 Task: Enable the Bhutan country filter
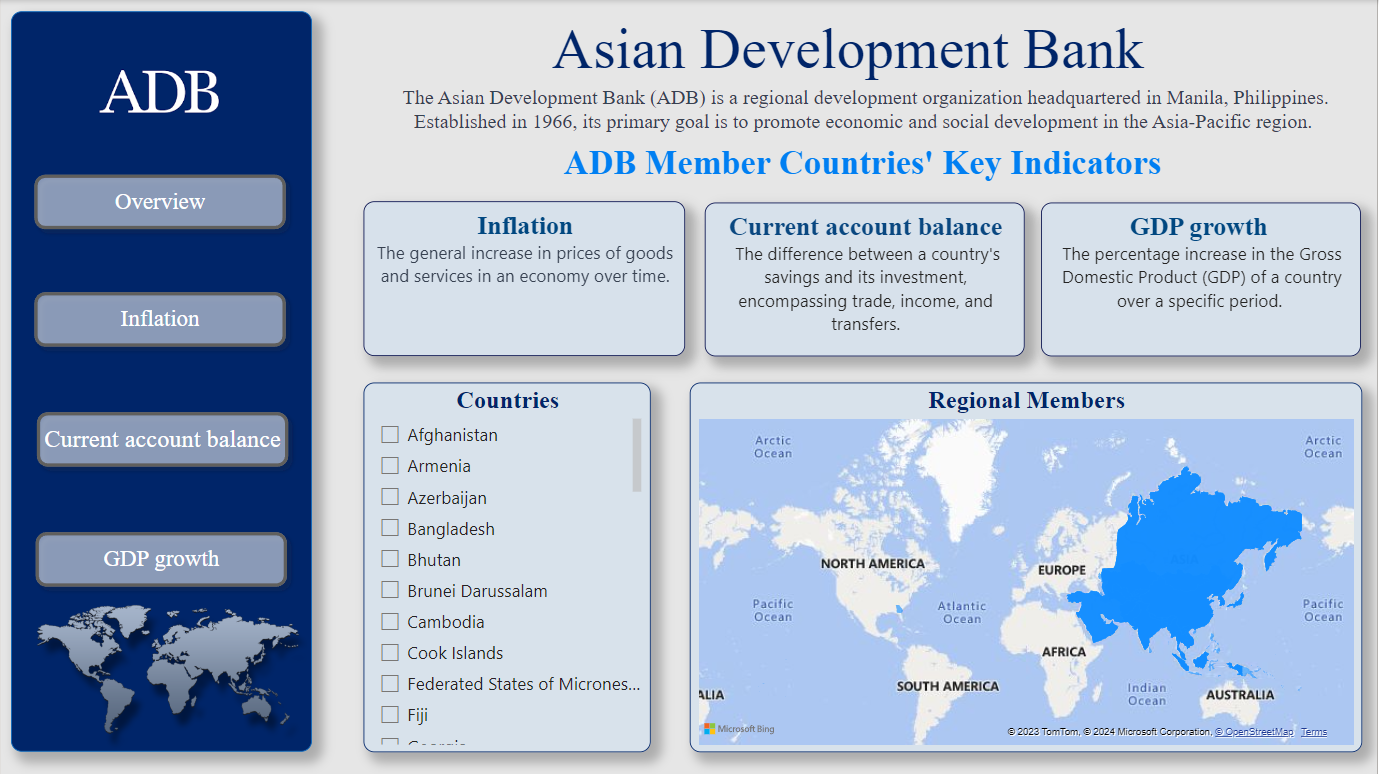coord(390,559)
